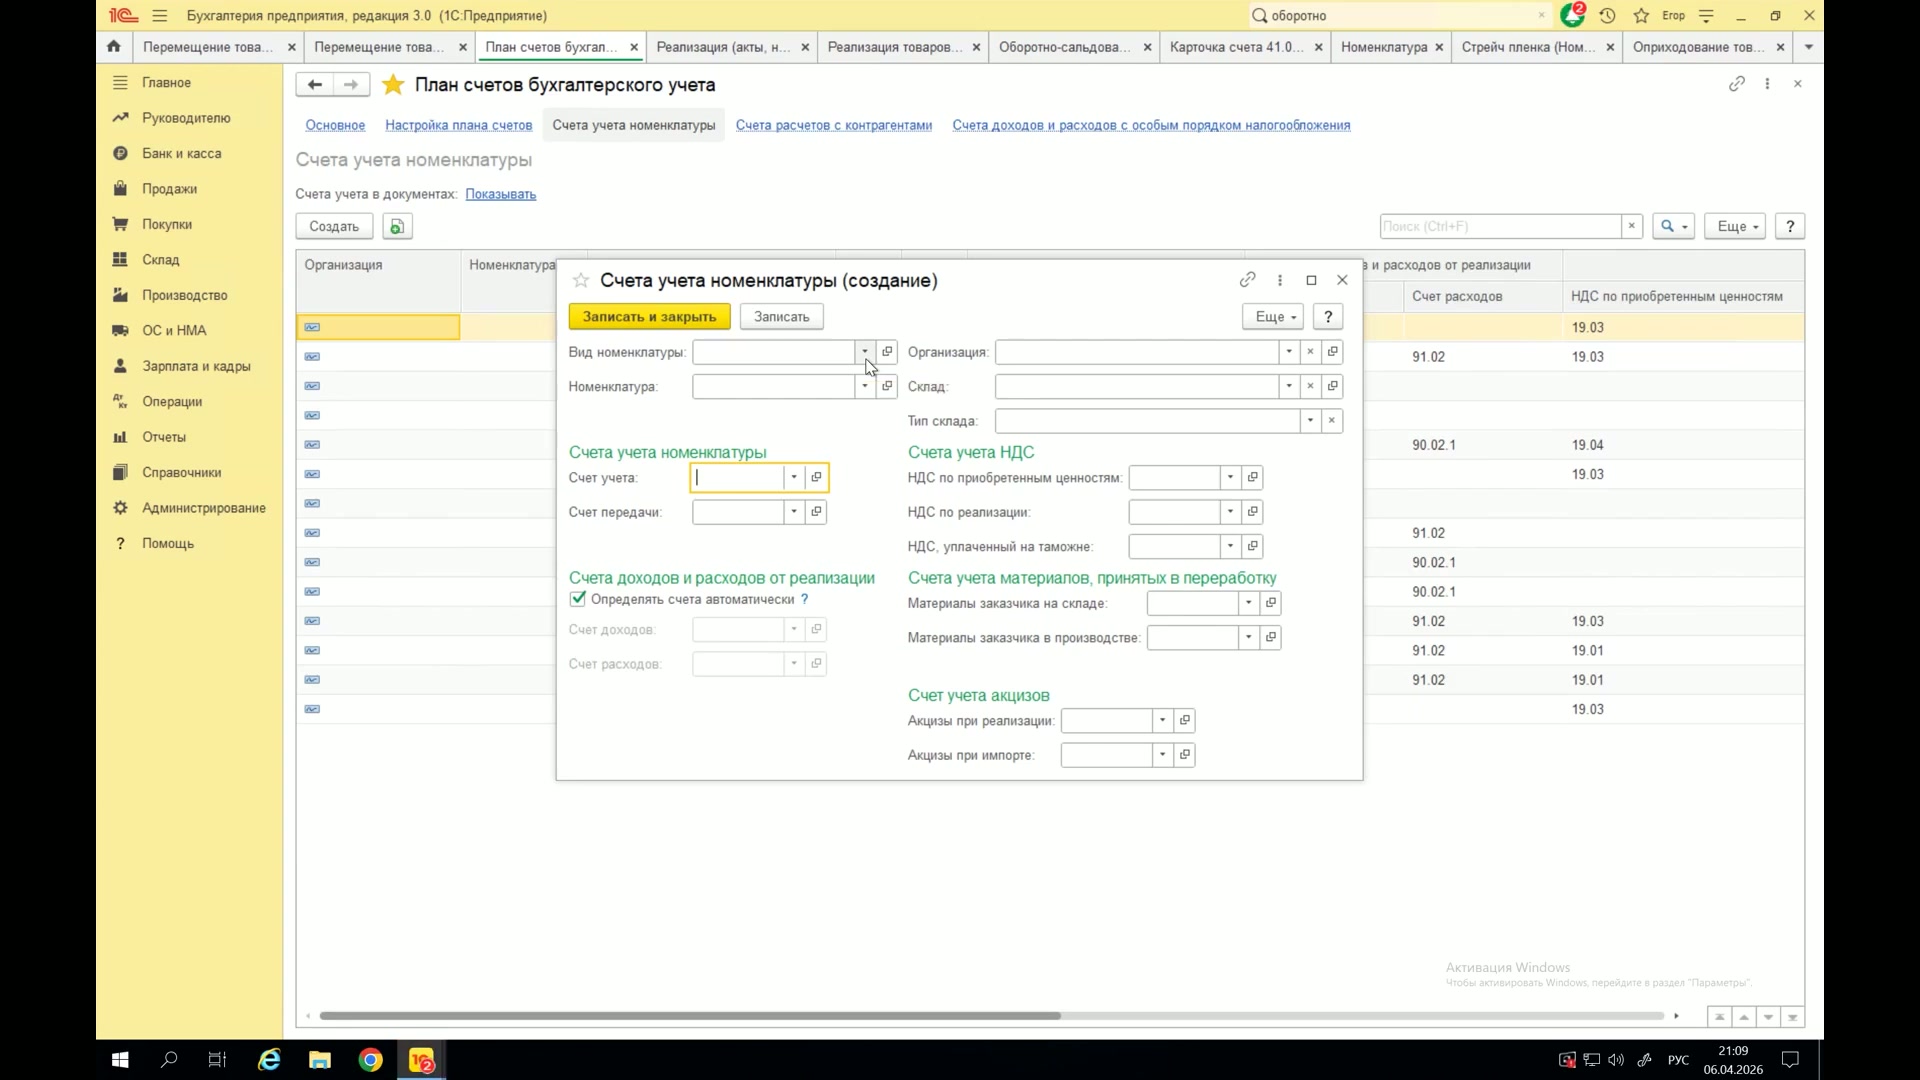Open history icon in title bar
1920x1080 pixels.
click(1607, 15)
